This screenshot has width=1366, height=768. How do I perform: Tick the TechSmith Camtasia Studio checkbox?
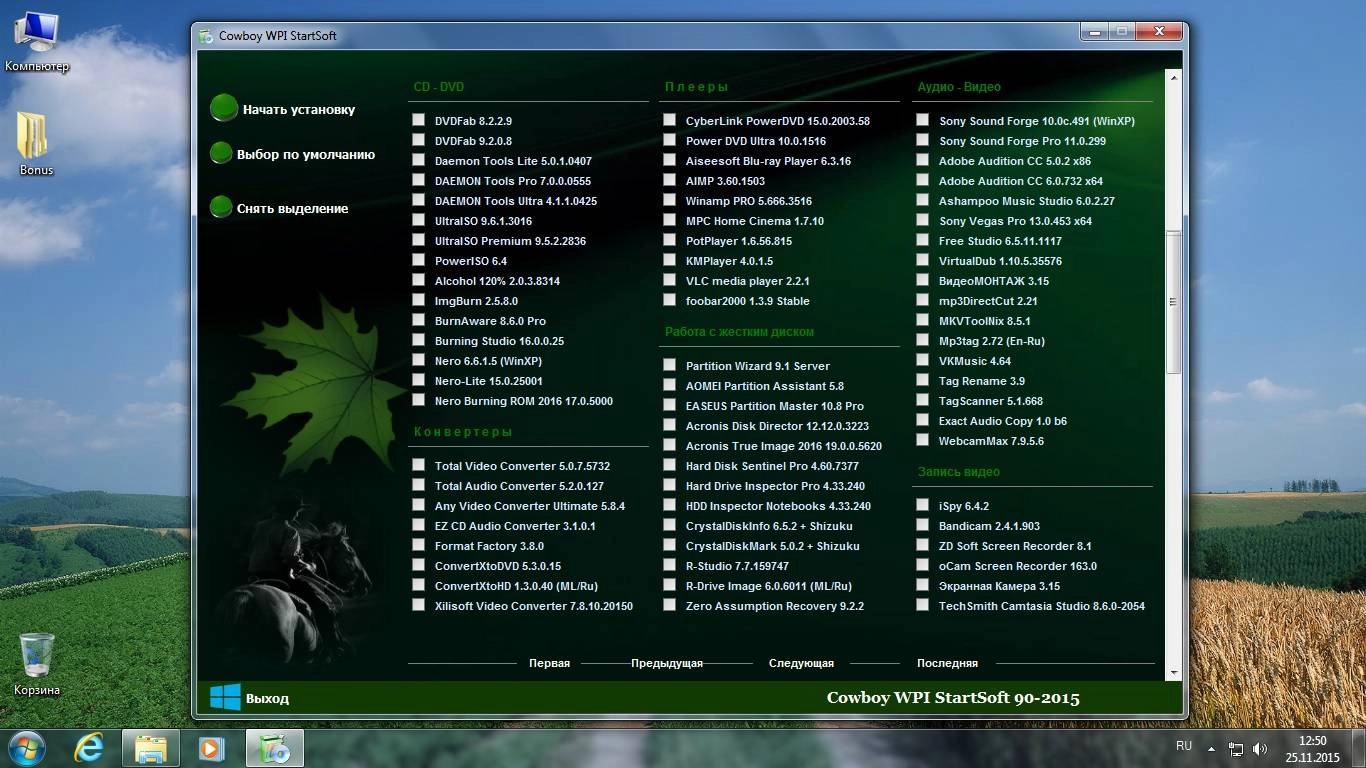(x=922, y=605)
